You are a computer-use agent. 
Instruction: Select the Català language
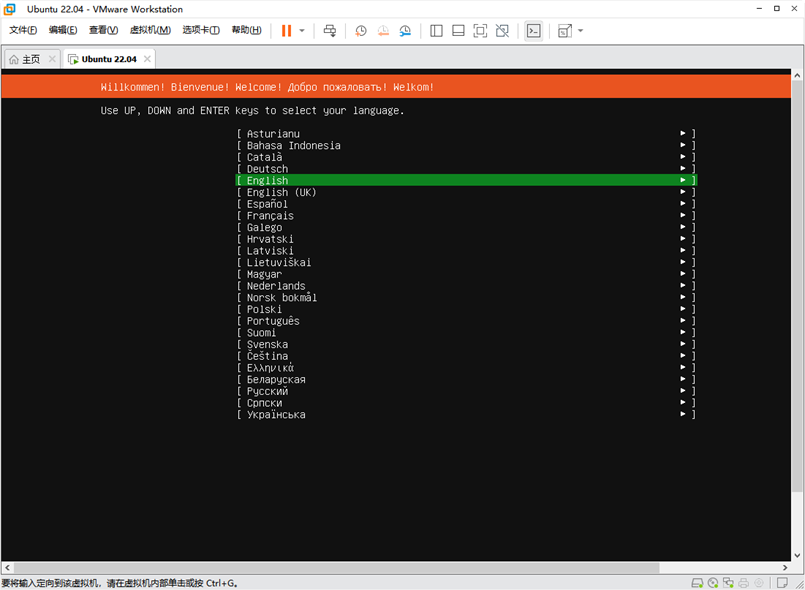466,157
